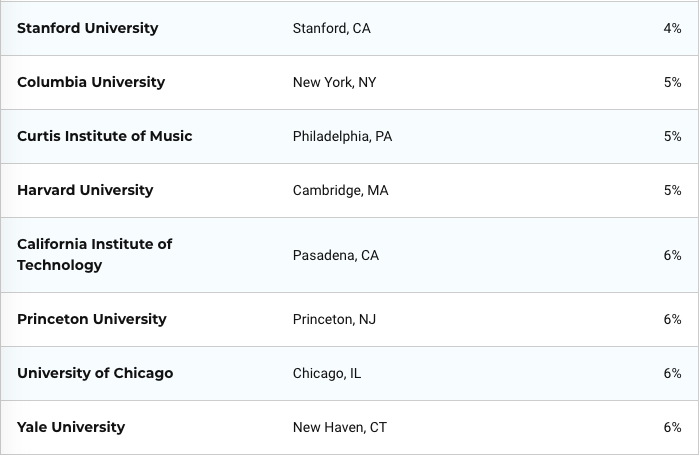The image size is (700, 455).
Task: Click the Stanford, CA location cell
Action: 332,29
